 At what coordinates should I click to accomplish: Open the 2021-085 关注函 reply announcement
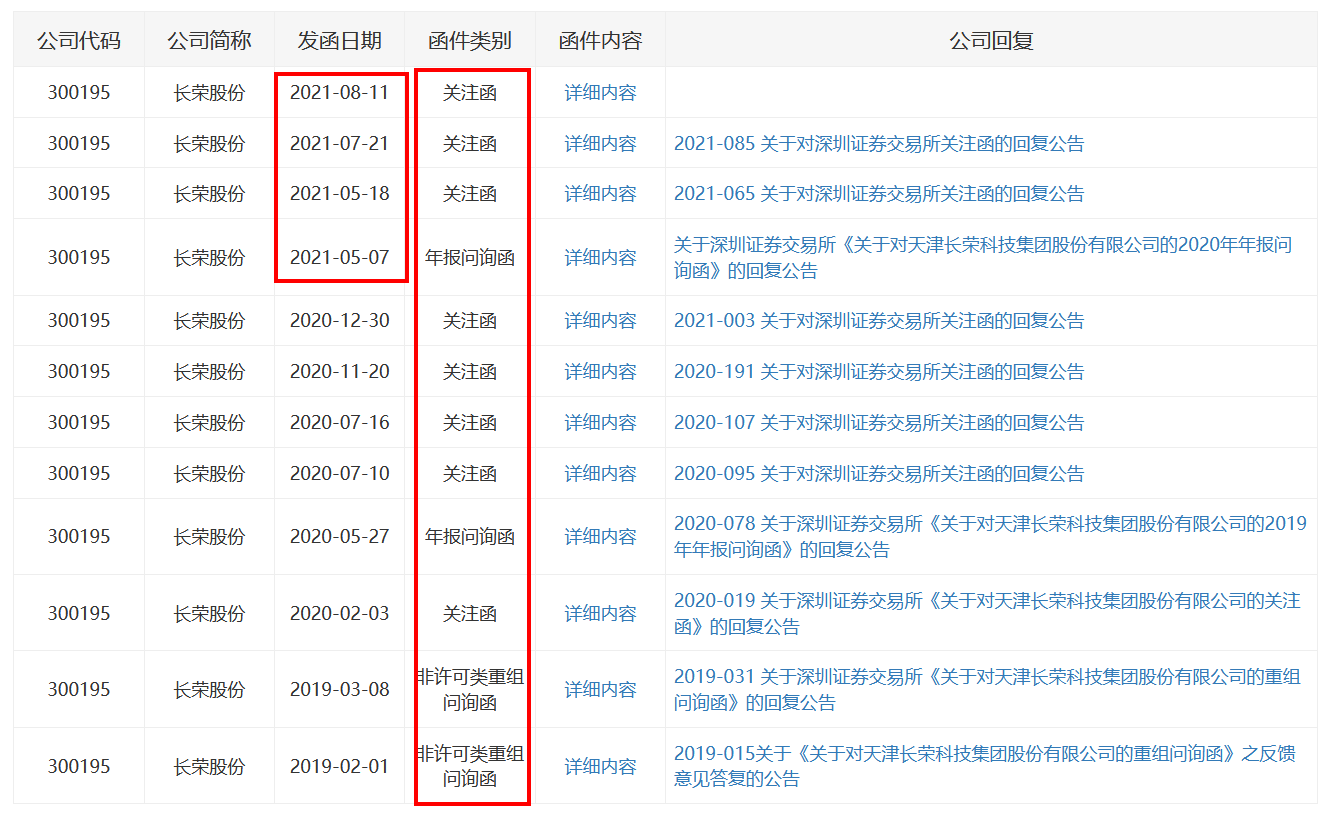878,144
